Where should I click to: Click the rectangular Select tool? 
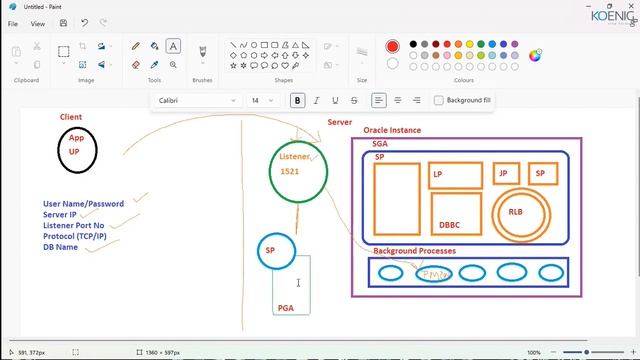(x=64, y=51)
